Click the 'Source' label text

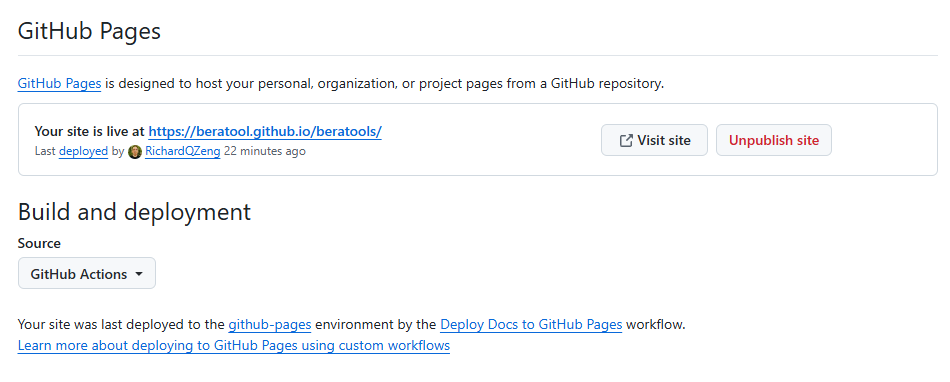pyautogui.click(x=39, y=243)
